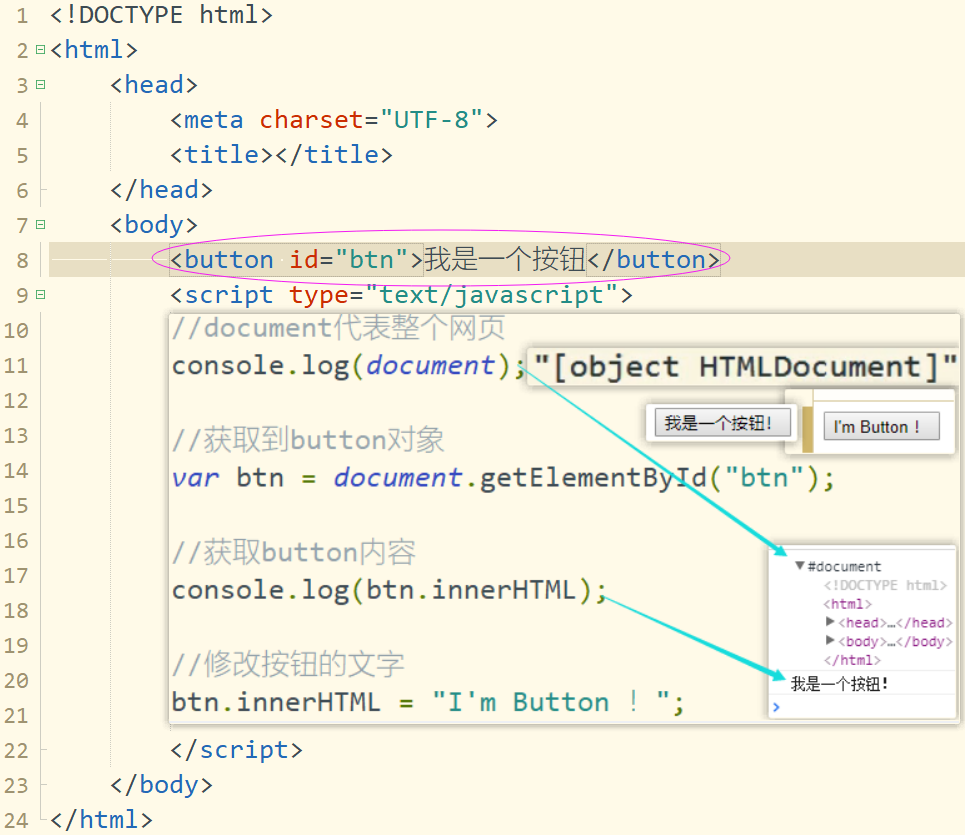Click the //修改按钮的文字 comment

click(288, 664)
